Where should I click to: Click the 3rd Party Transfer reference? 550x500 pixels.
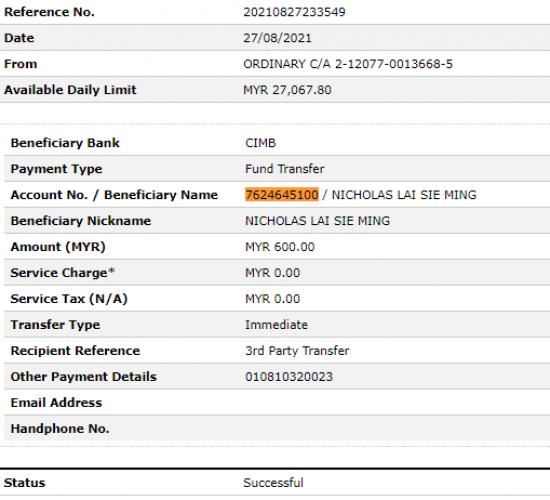tap(297, 351)
